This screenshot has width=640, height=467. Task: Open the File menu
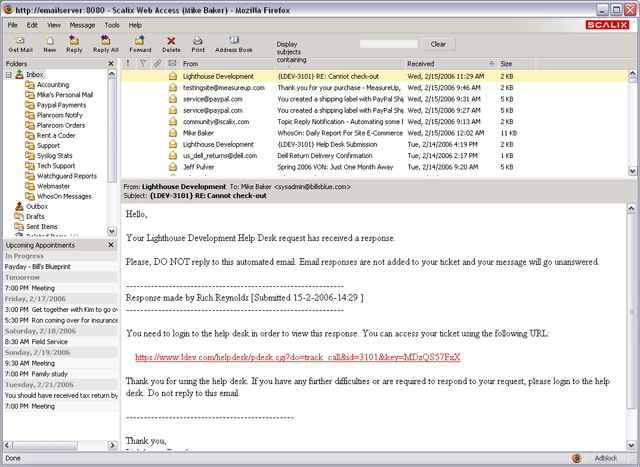[x=13, y=25]
